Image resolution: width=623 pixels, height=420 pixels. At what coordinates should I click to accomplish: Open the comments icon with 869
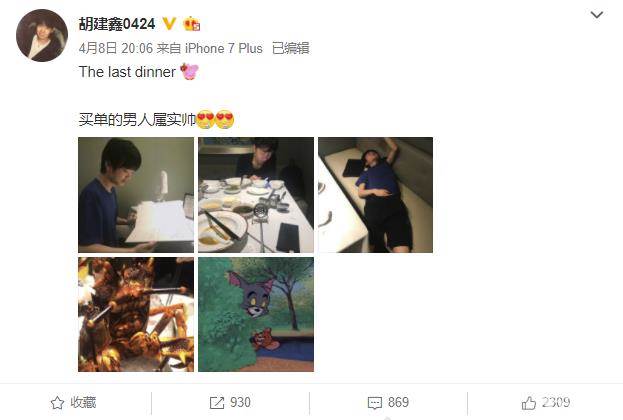tap(375, 403)
